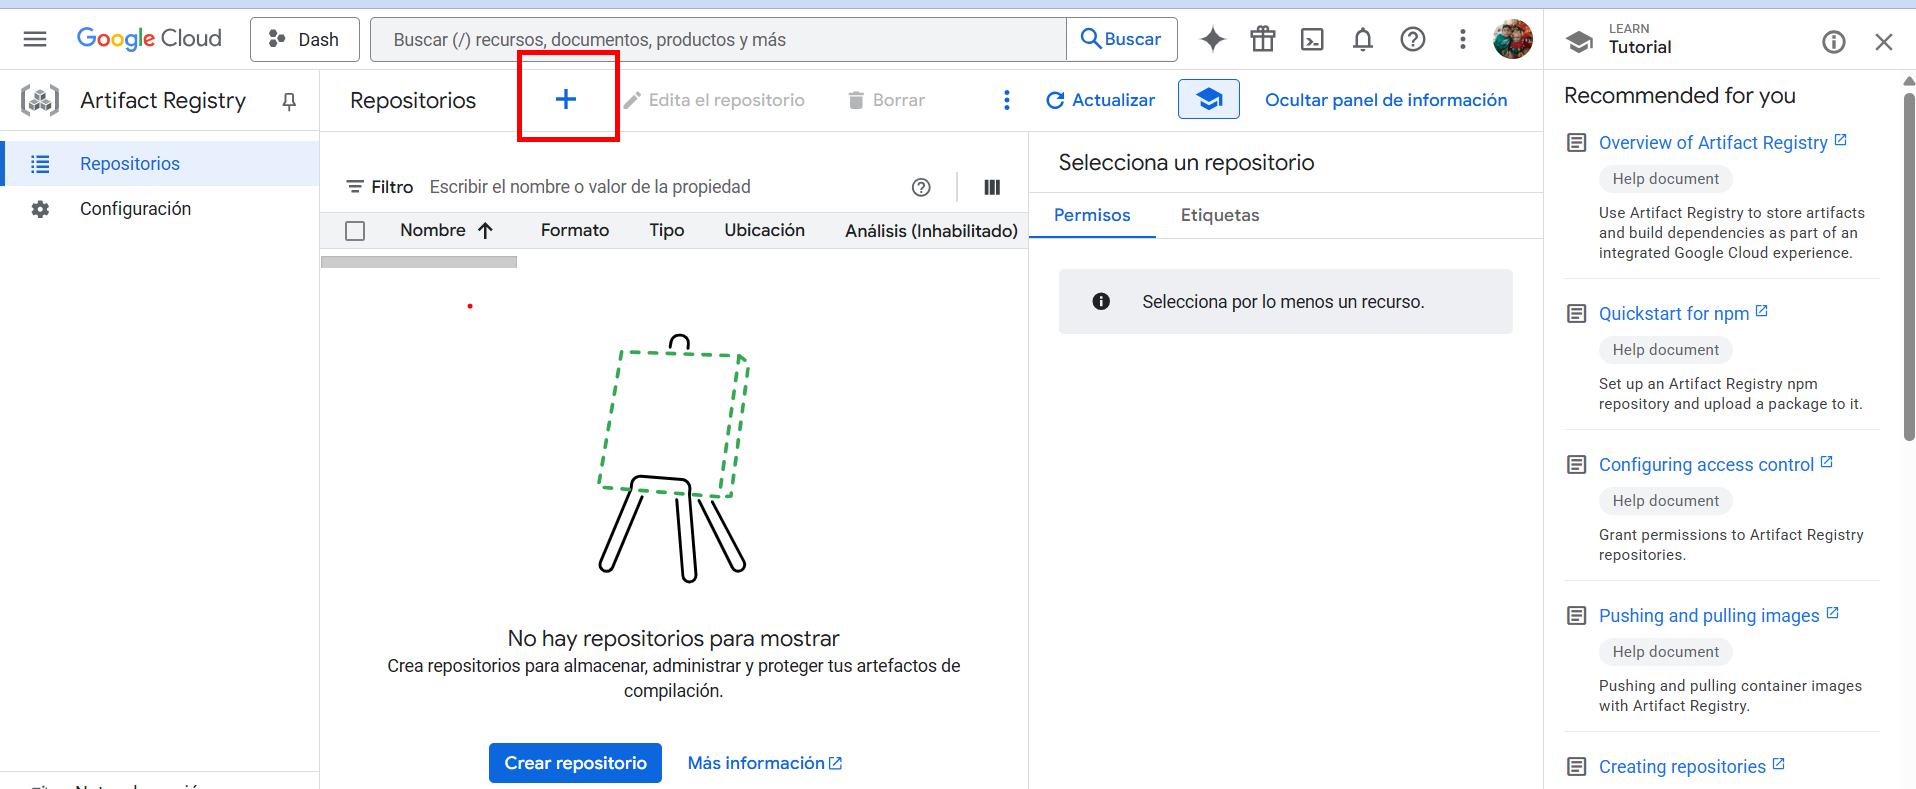This screenshot has width=1916, height=789.
Task: Open the Dash project selector
Action: tap(305, 39)
